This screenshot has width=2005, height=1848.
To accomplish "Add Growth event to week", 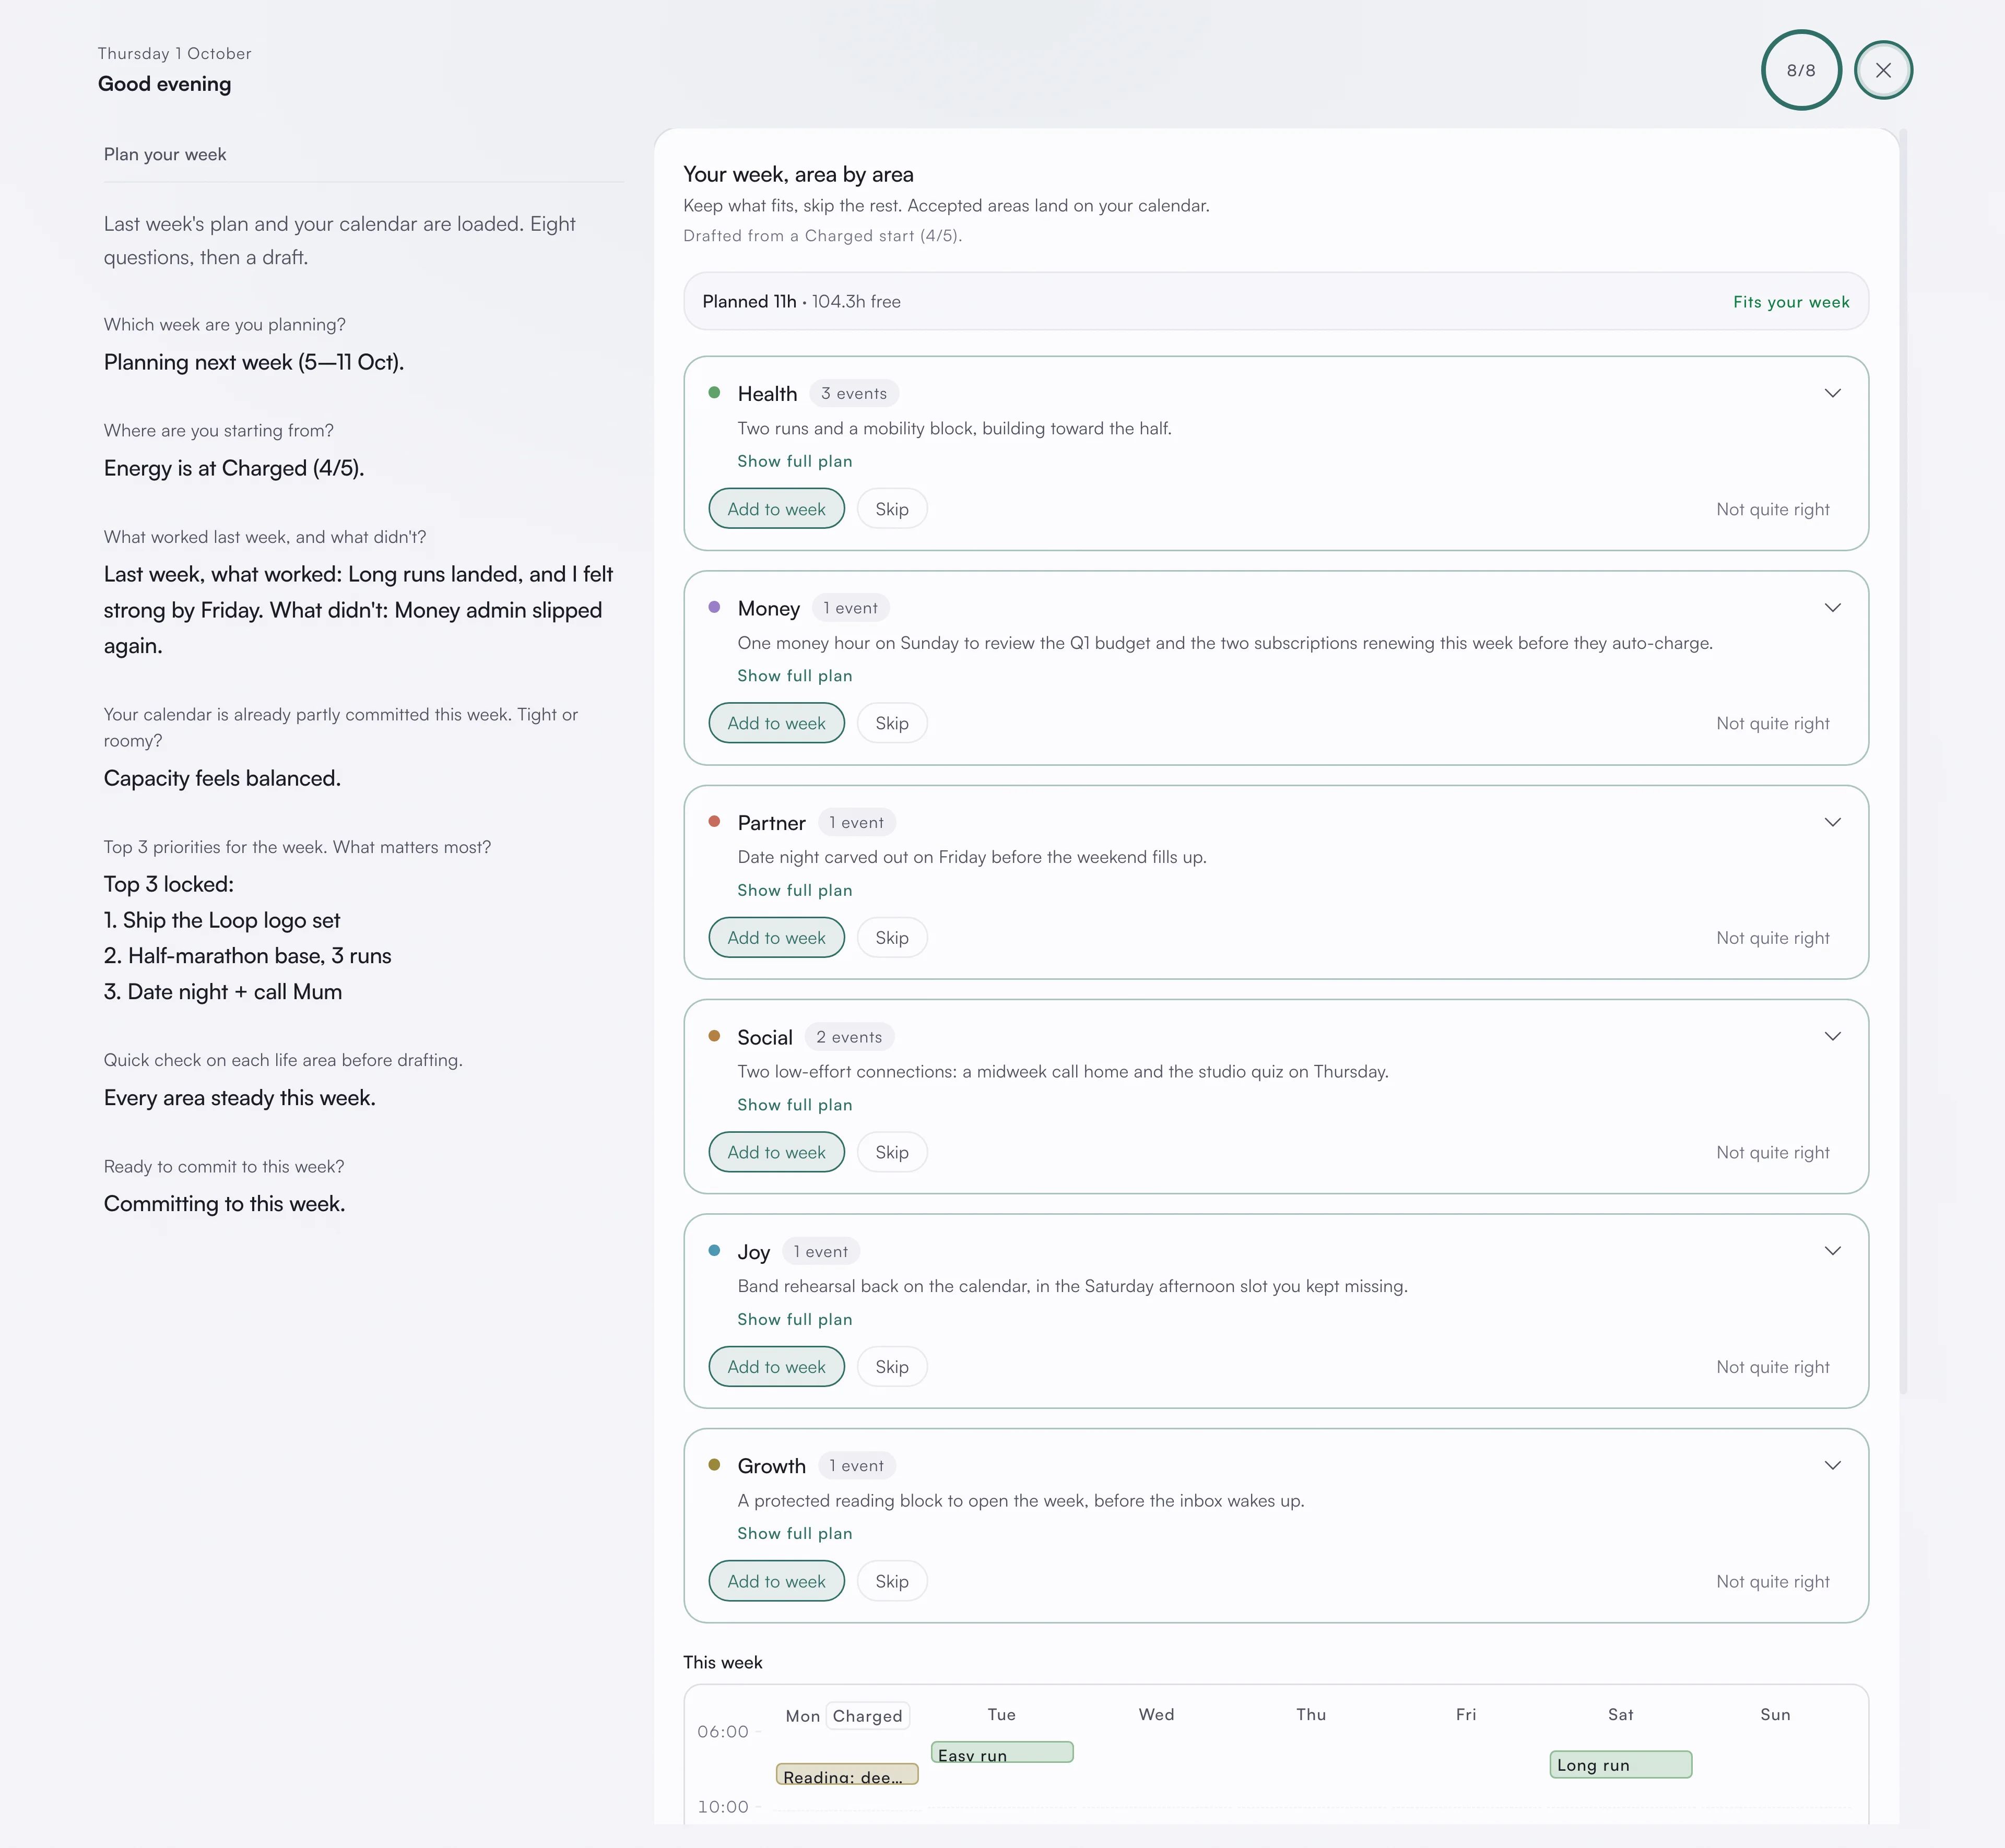I will [x=776, y=1581].
